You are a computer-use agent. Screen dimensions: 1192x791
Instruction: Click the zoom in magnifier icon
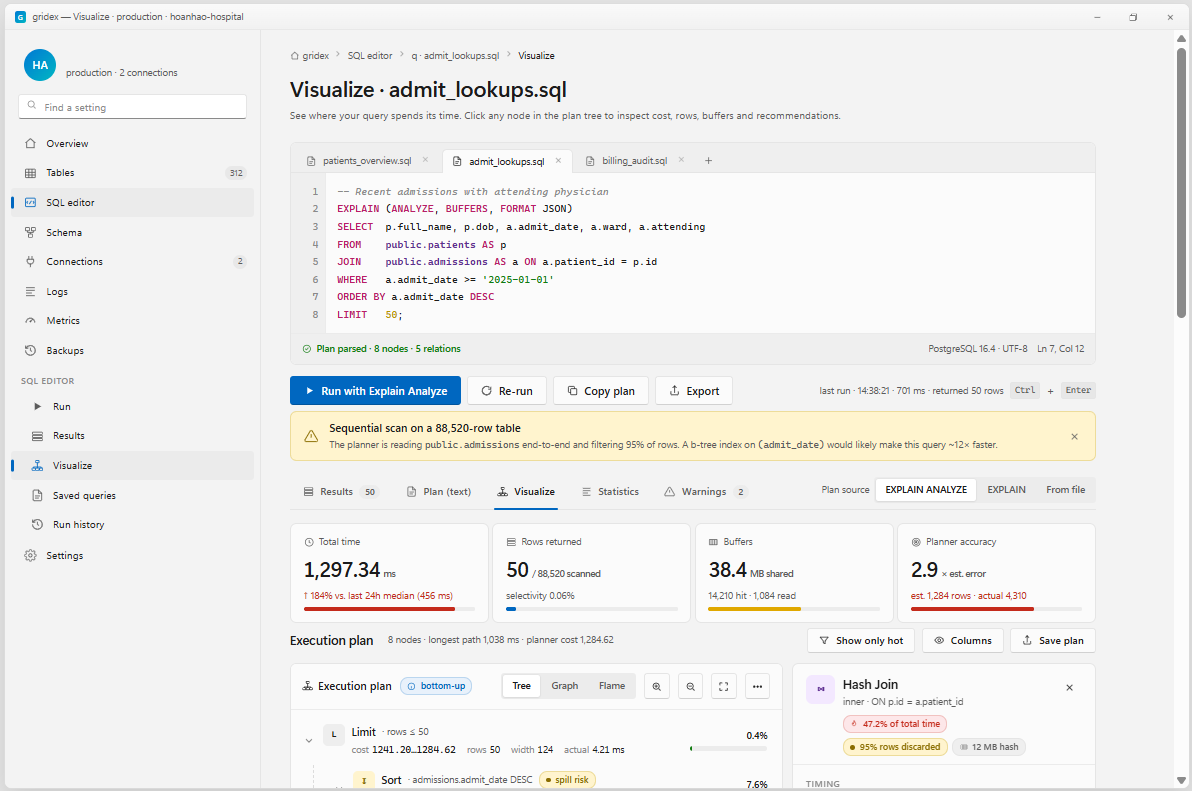656,686
